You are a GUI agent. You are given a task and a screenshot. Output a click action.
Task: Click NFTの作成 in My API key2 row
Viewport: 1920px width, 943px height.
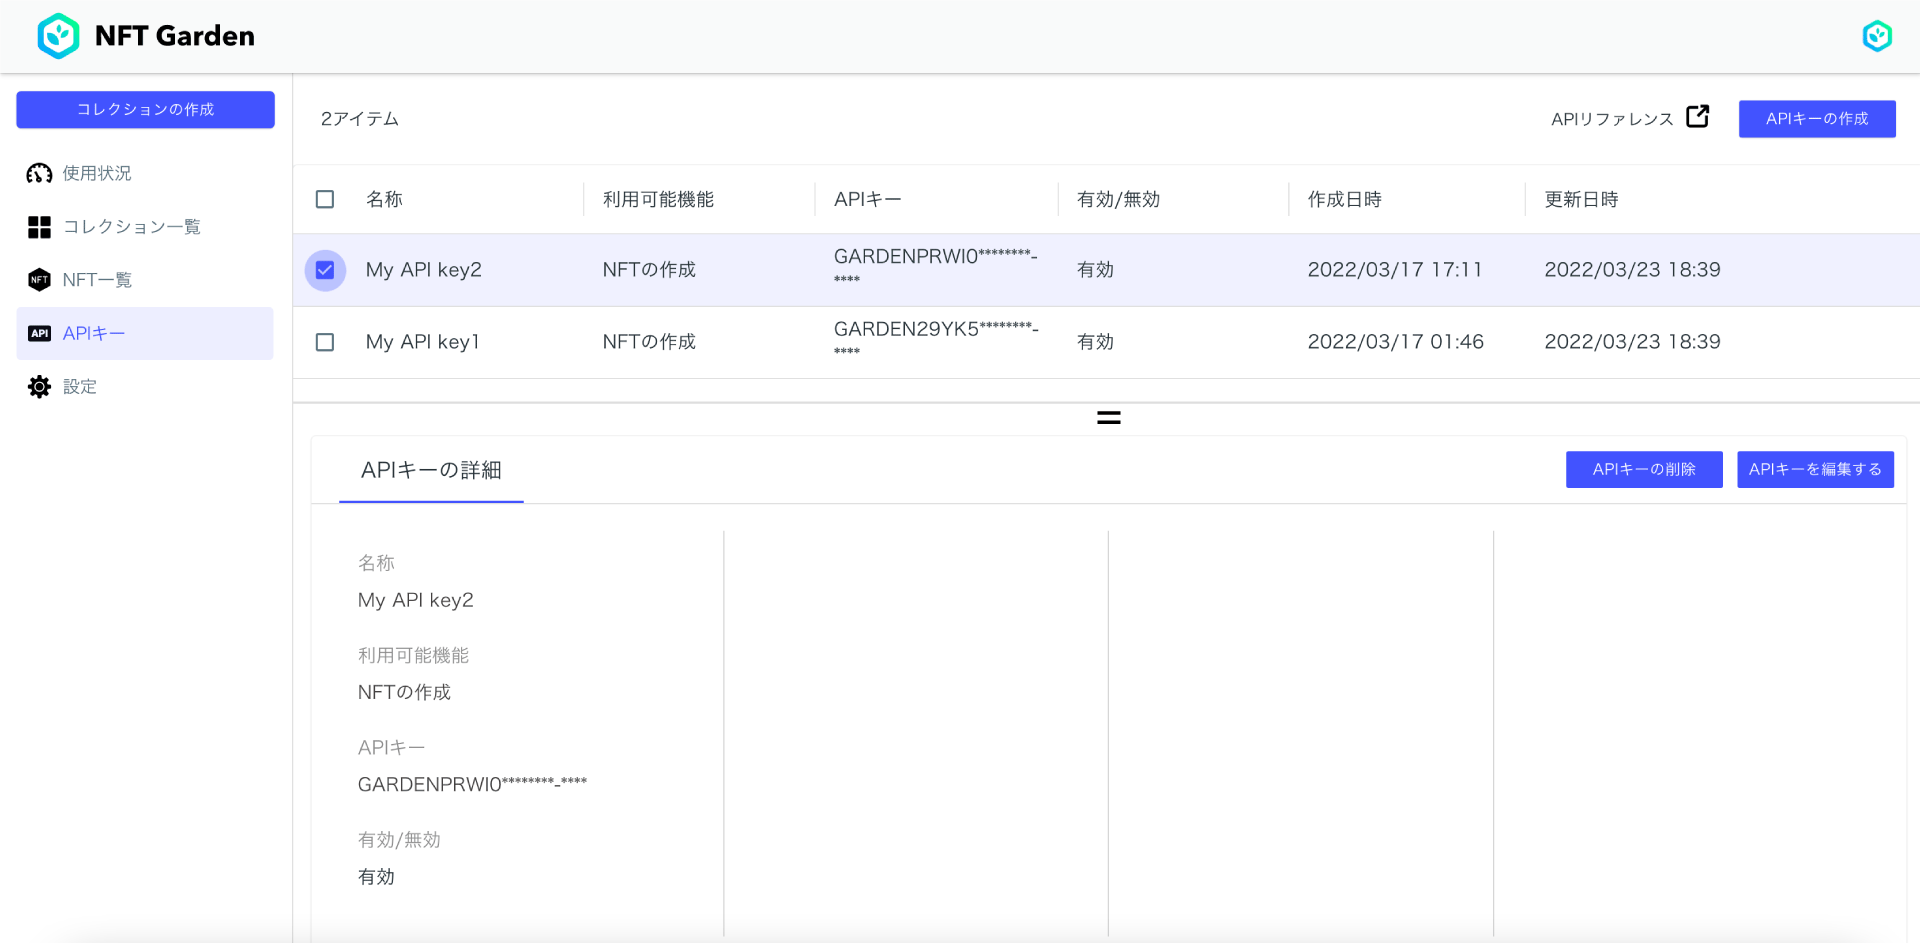point(649,270)
